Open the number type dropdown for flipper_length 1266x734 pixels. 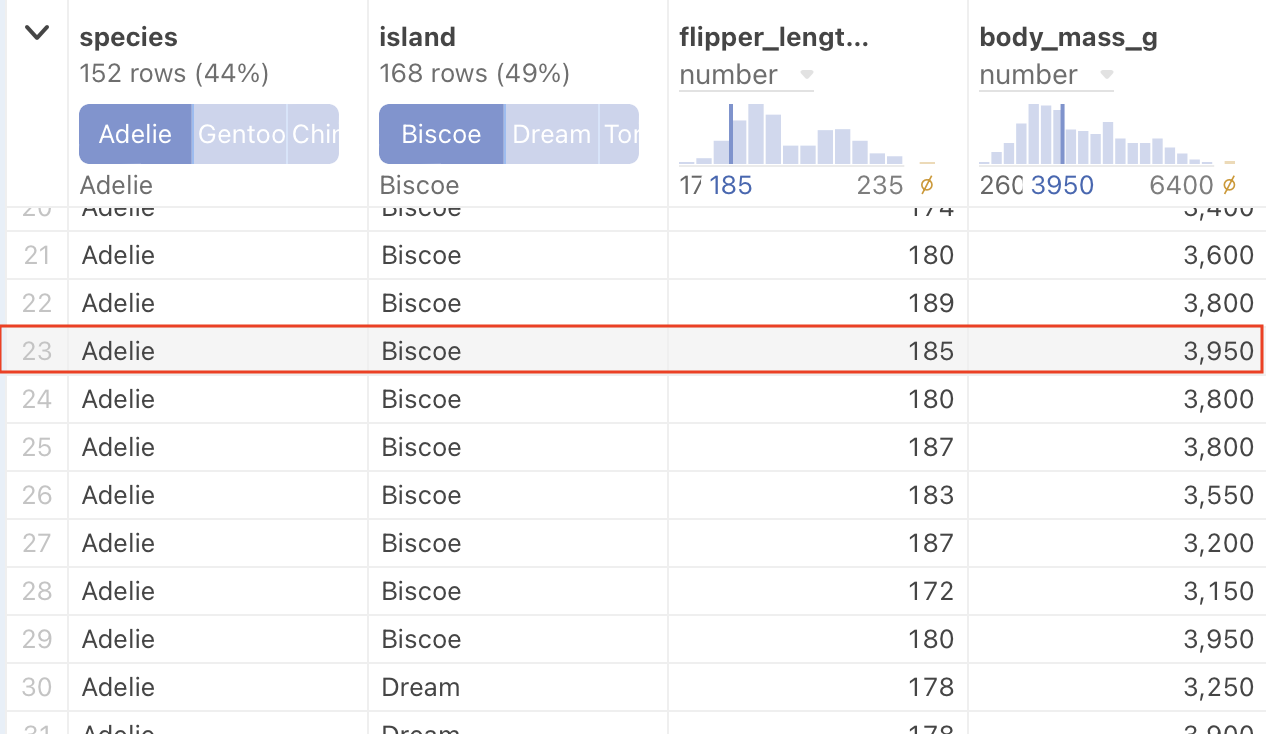806,74
